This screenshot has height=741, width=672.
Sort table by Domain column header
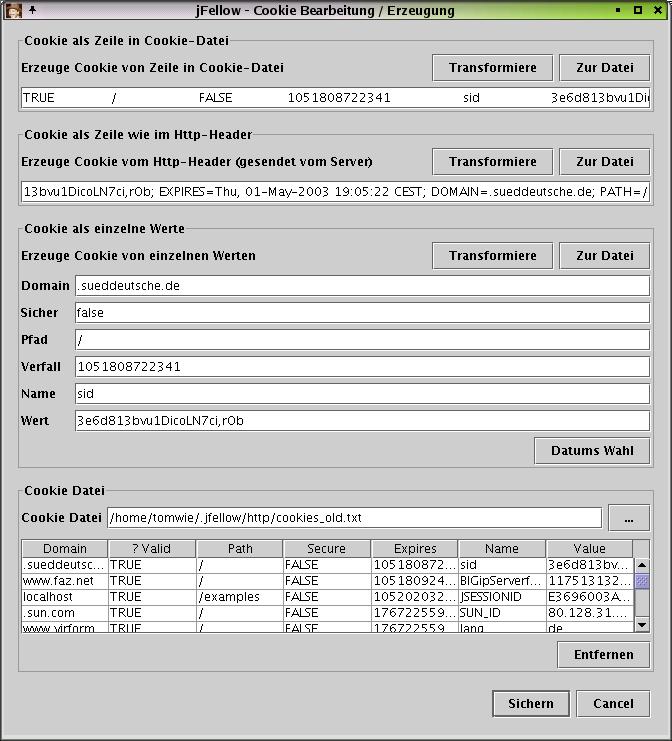tap(65, 549)
